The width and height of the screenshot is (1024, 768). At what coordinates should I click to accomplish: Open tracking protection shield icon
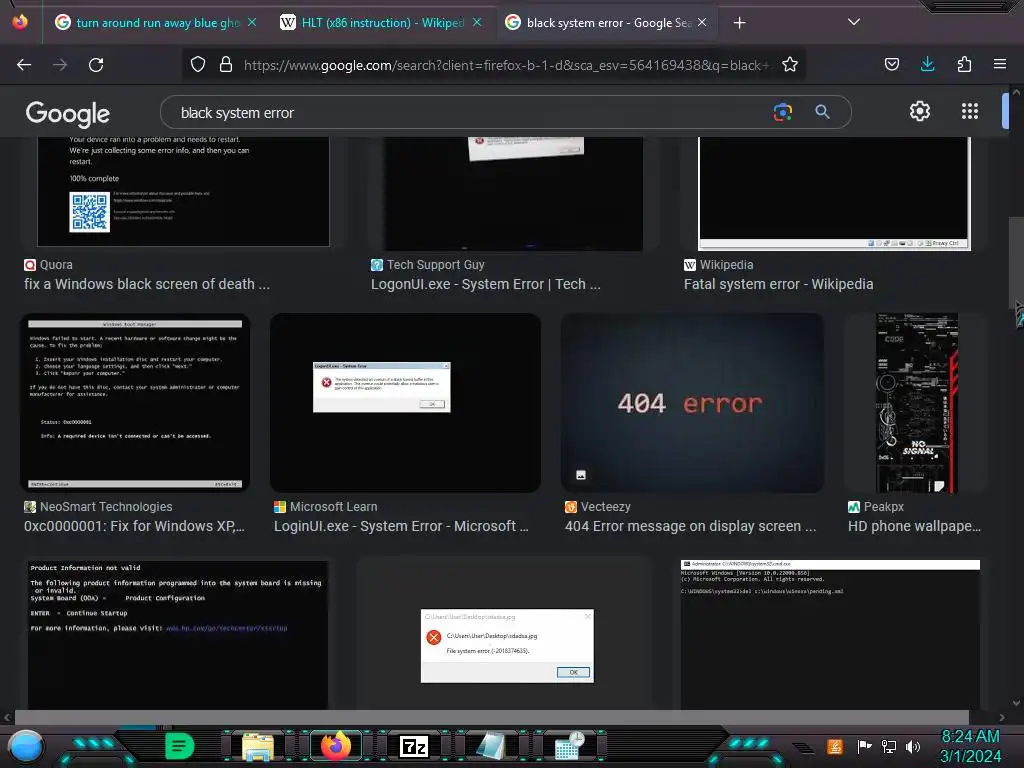198,65
